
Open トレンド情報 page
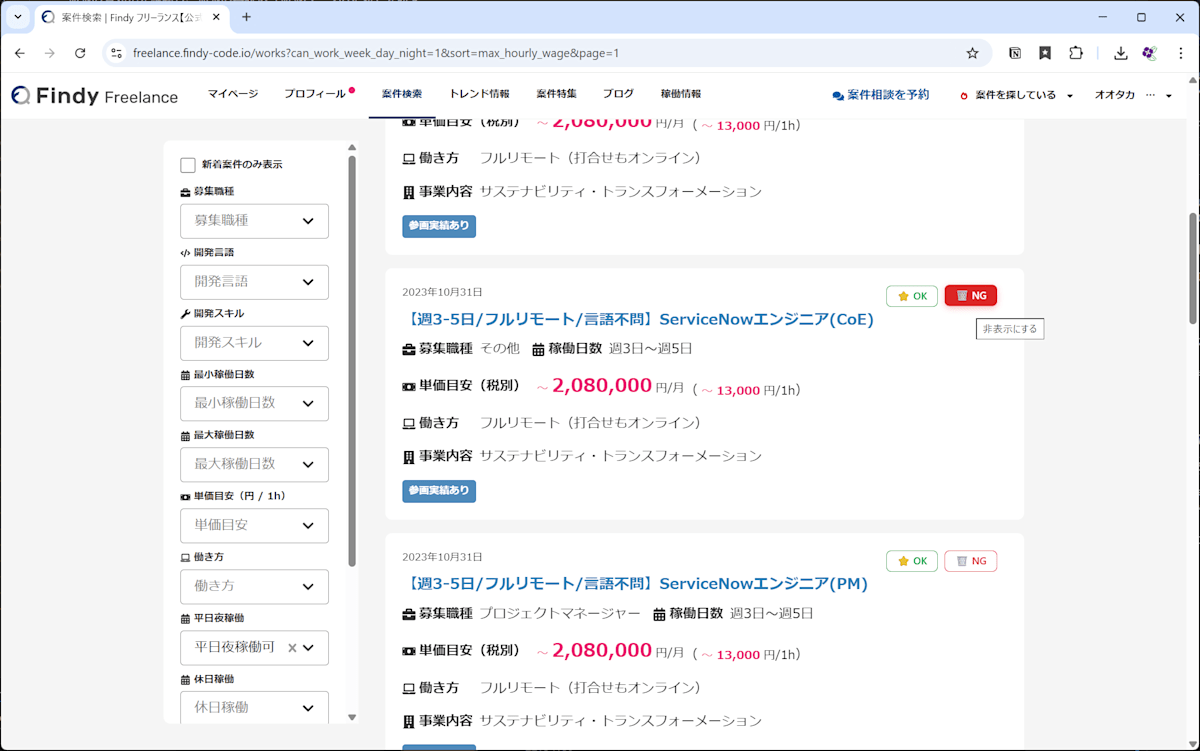(479, 94)
